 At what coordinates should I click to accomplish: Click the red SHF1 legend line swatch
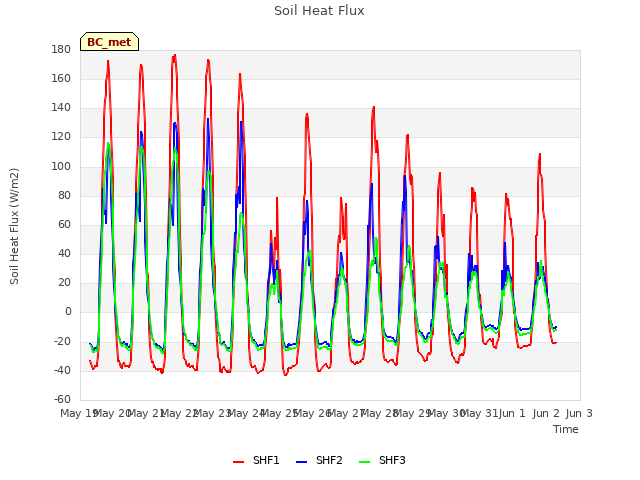[238, 462]
